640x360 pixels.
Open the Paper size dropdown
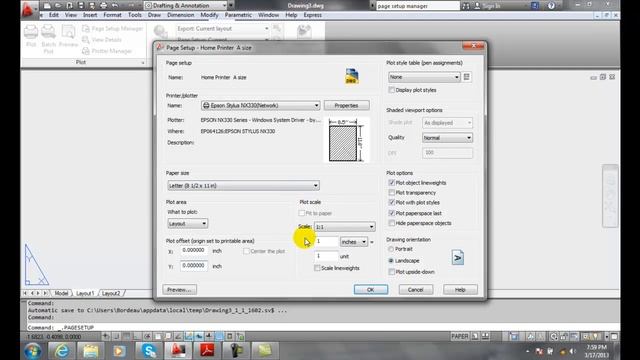(243, 185)
